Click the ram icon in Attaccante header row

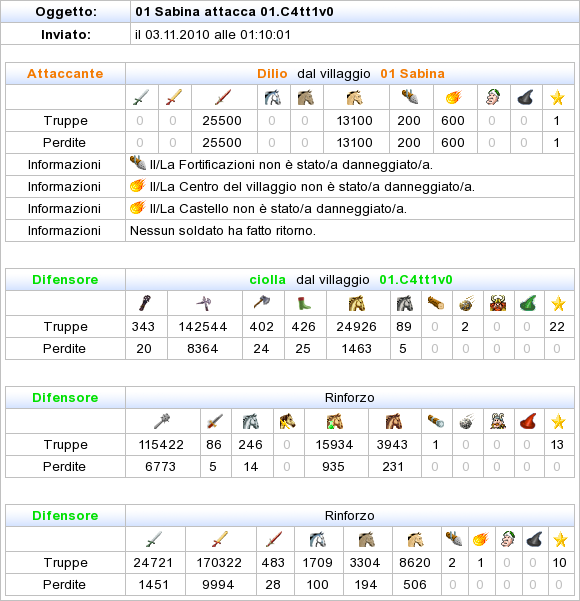[x=411, y=97]
